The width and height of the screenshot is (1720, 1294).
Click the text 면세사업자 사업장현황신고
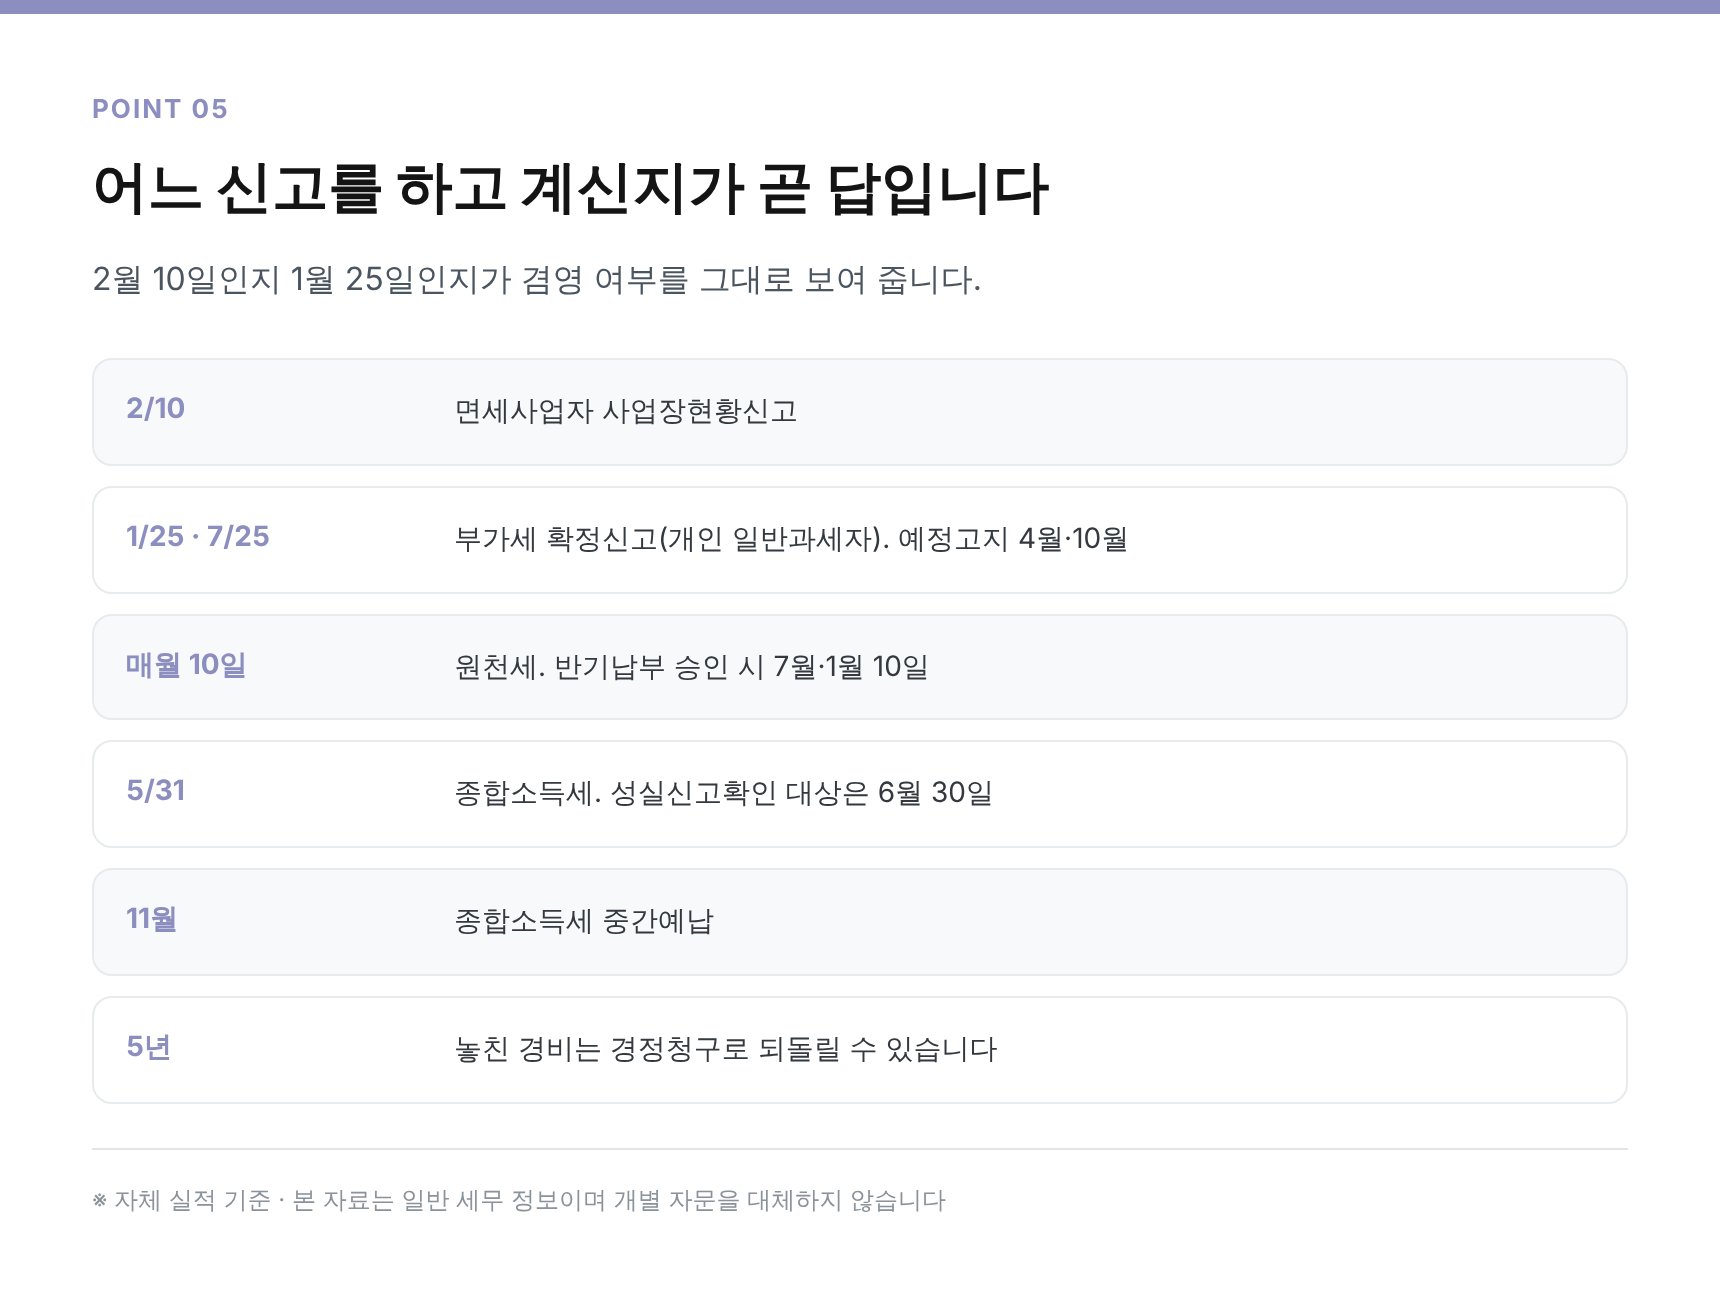click(x=626, y=411)
